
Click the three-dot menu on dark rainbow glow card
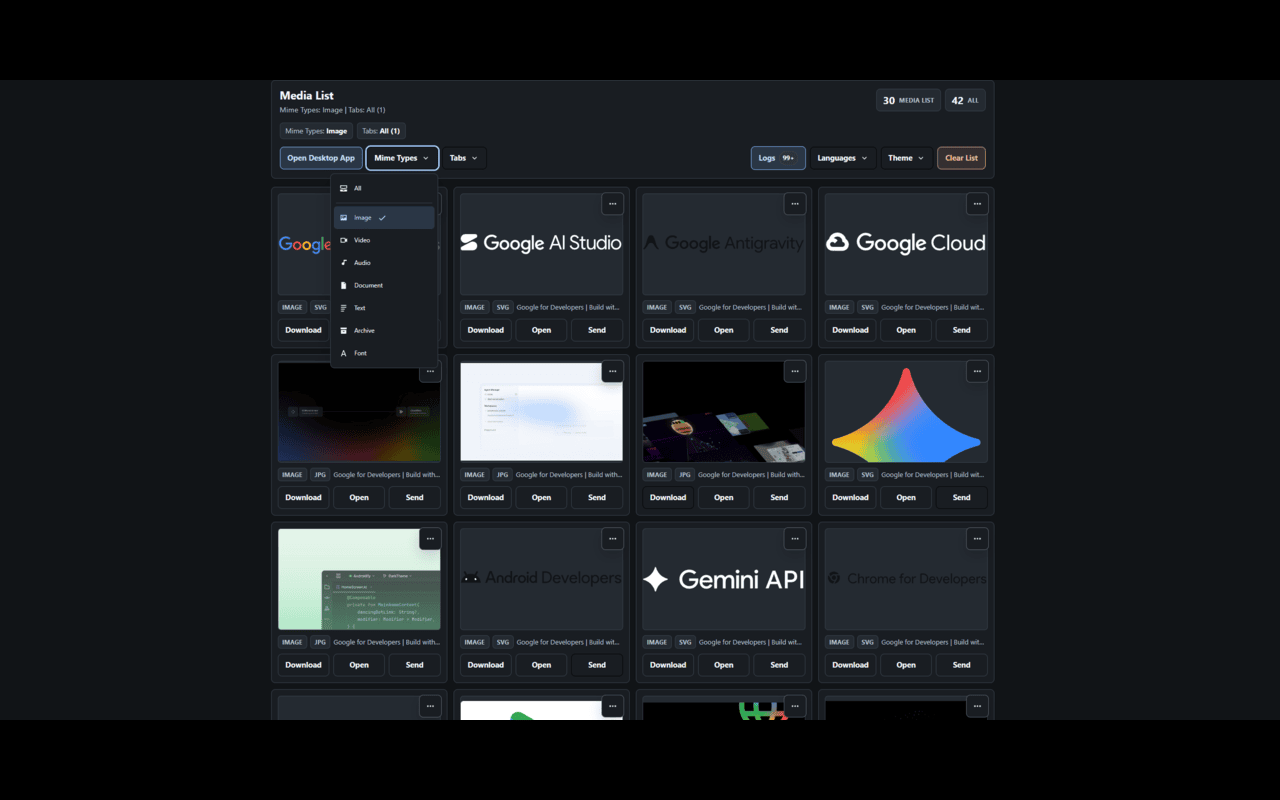click(430, 372)
